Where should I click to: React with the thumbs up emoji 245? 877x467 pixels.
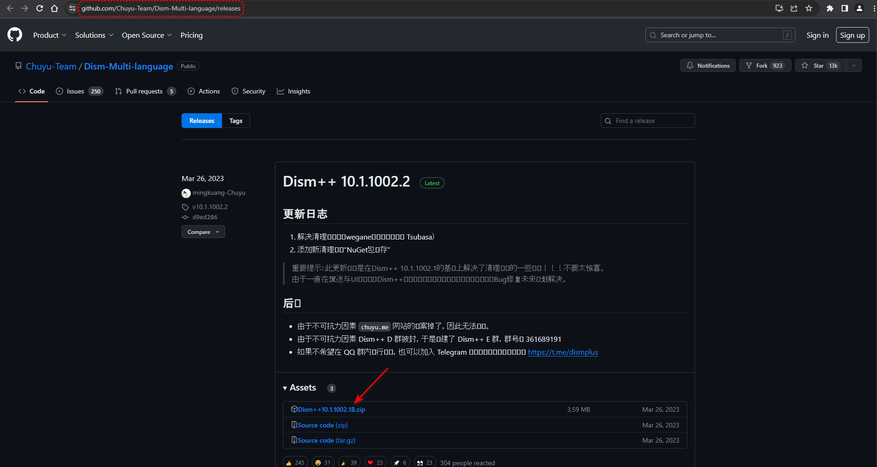pos(295,463)
